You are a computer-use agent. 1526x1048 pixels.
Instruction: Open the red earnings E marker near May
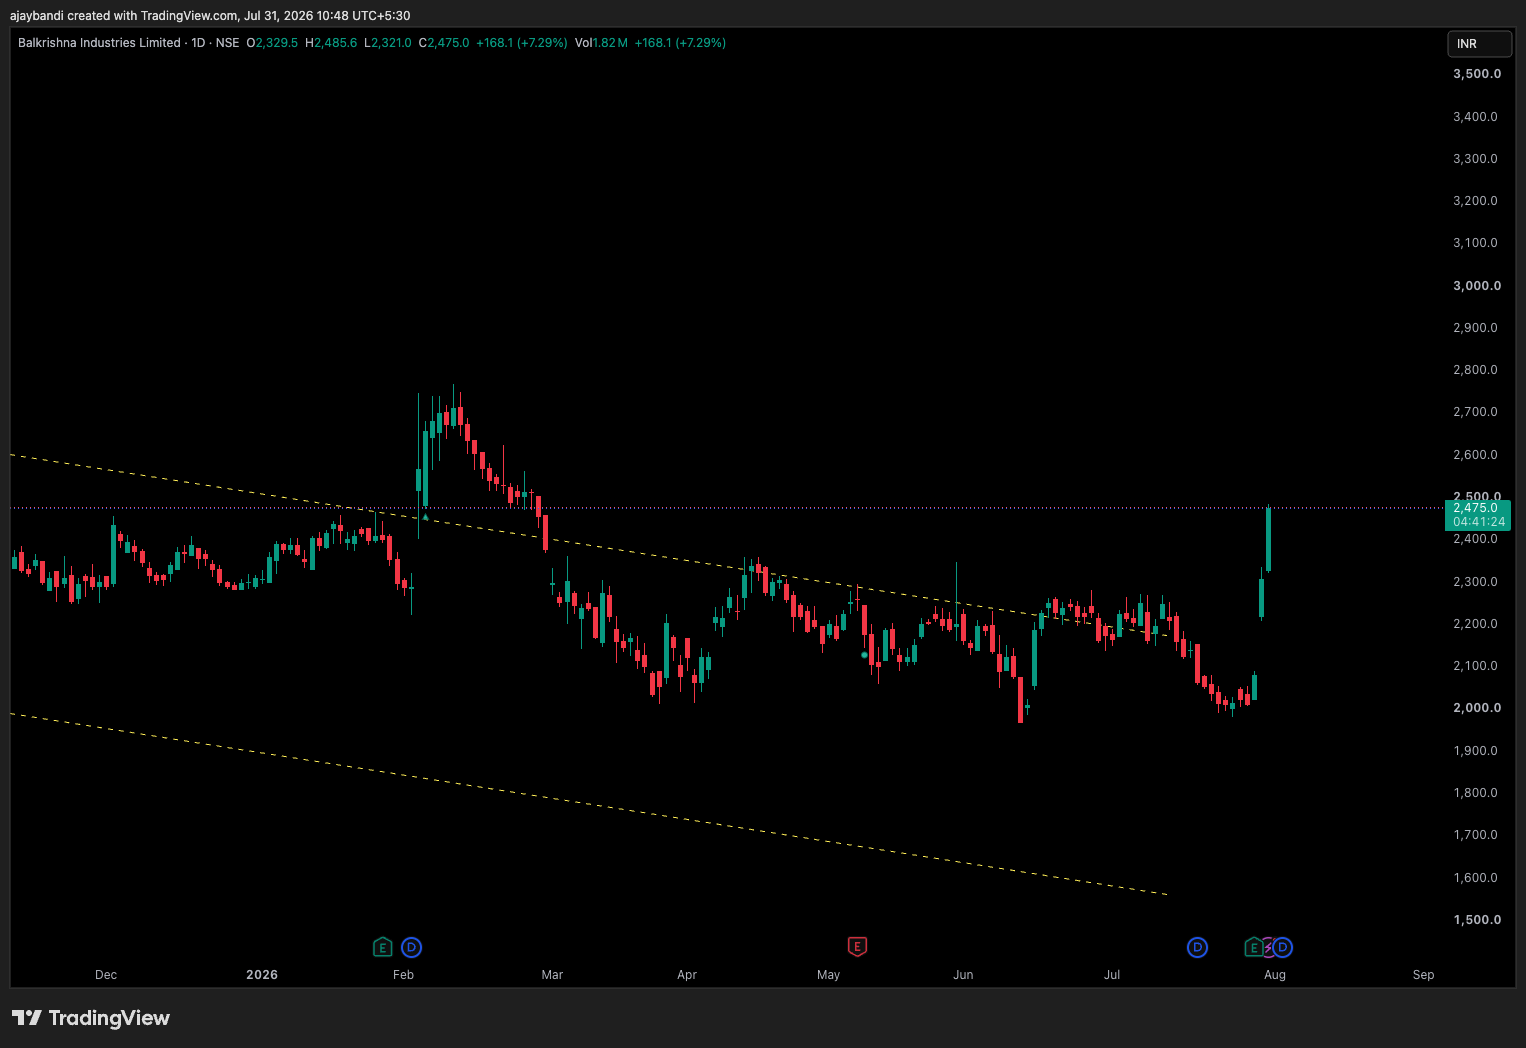[x=857, y=946]
